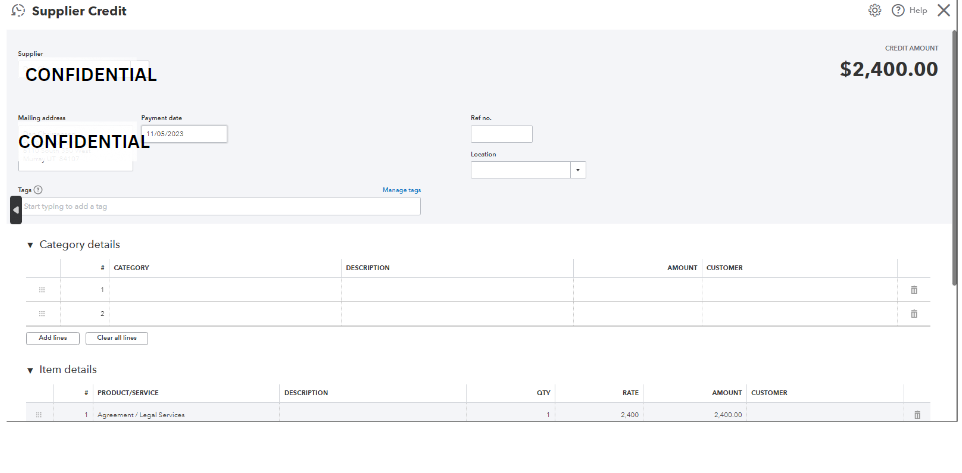Click the Customer cell of category row 1

(x=800, y=290)
